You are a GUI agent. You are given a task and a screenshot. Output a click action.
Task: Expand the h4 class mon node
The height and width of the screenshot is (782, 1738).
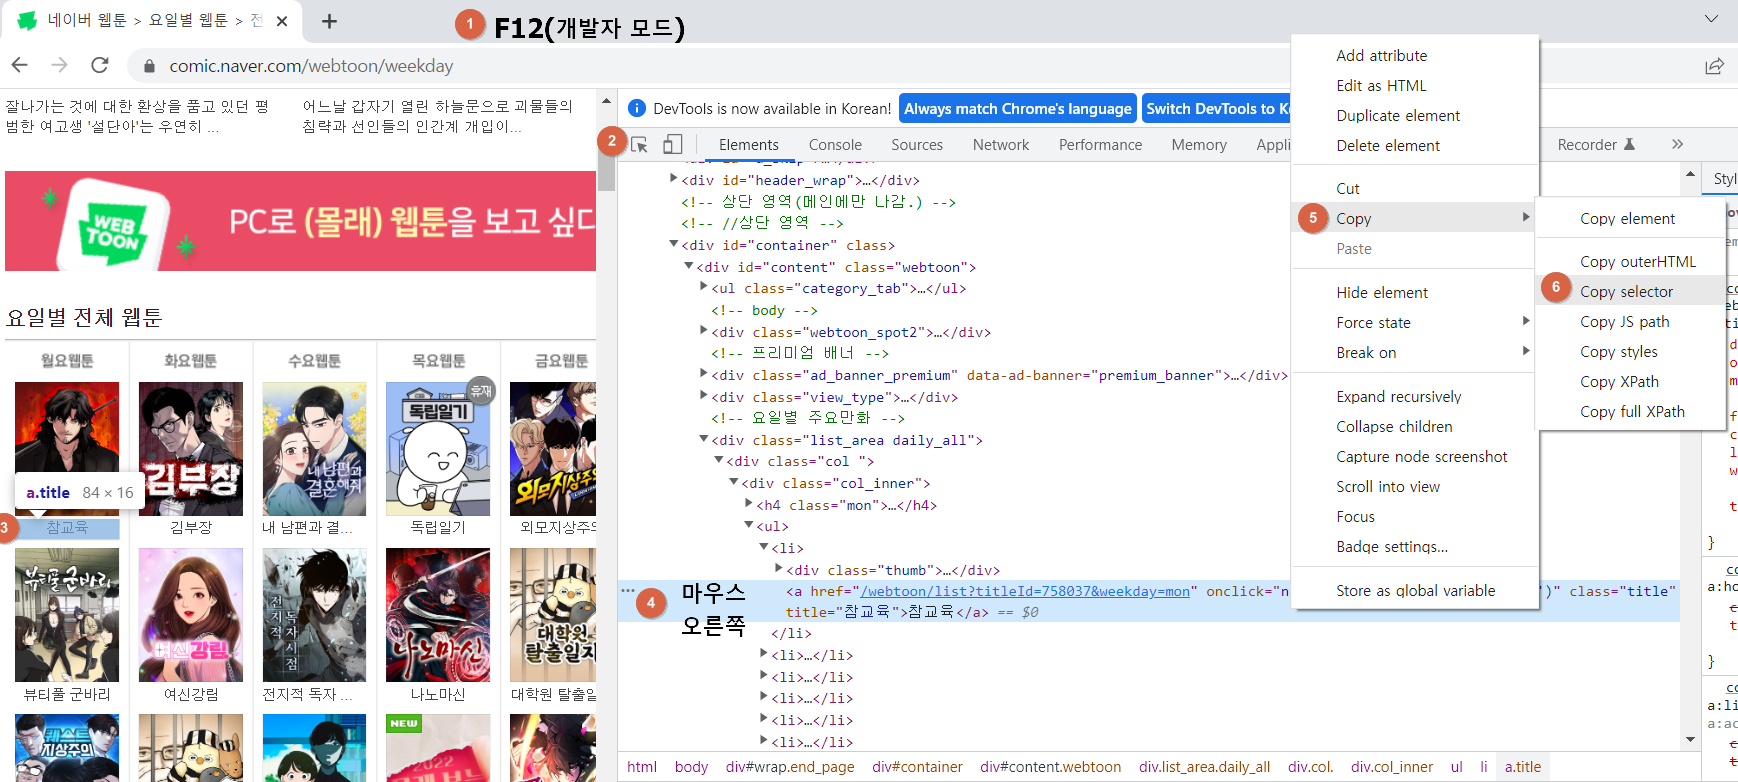748,504
